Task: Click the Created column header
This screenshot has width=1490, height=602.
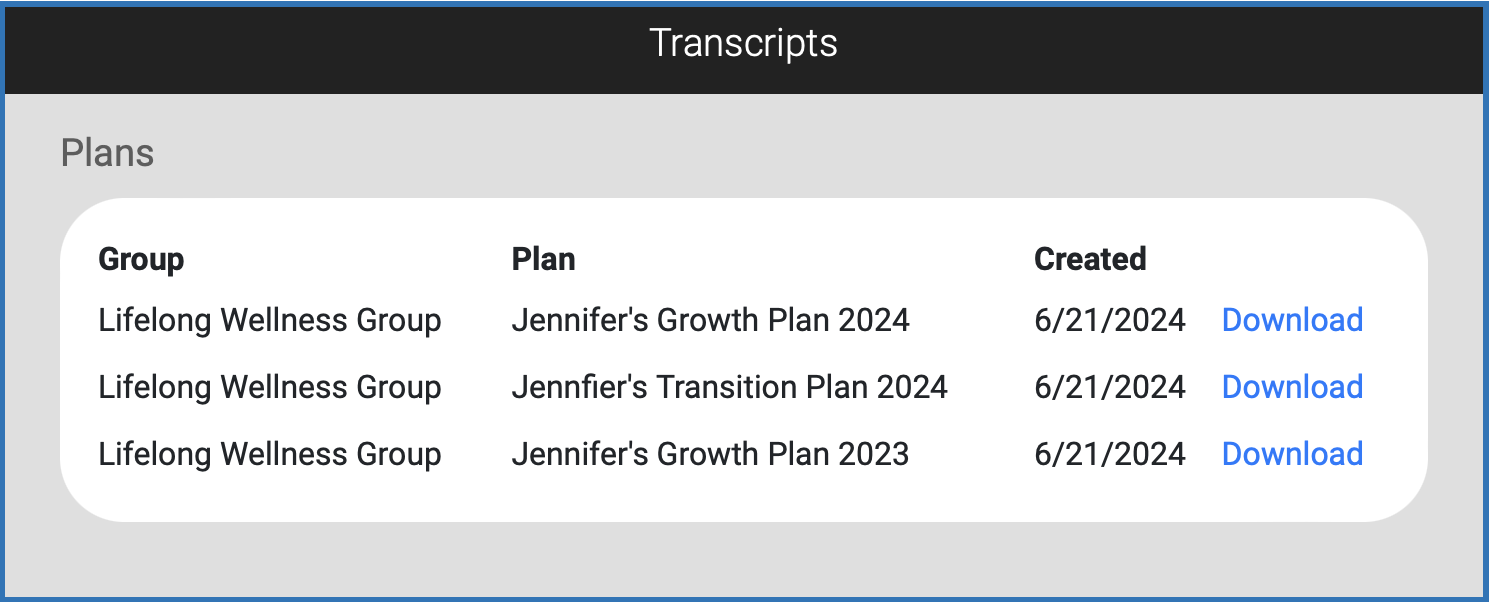Action: click(x=1090, y=259)
